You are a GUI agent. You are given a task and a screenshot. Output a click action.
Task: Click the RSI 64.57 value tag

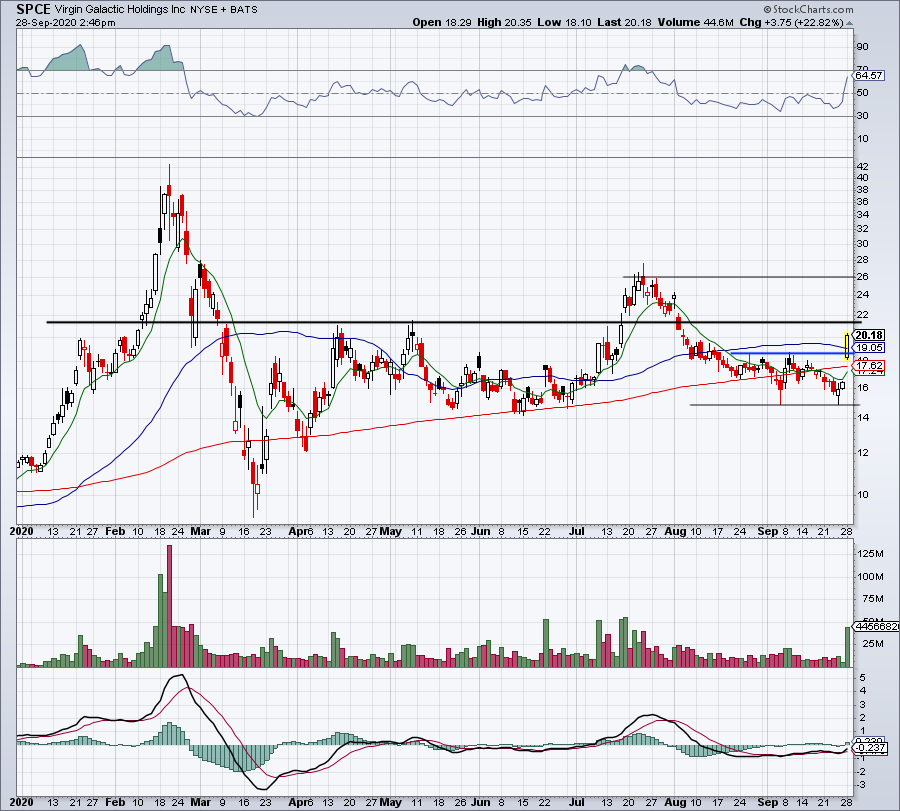[x=868, y=76]
